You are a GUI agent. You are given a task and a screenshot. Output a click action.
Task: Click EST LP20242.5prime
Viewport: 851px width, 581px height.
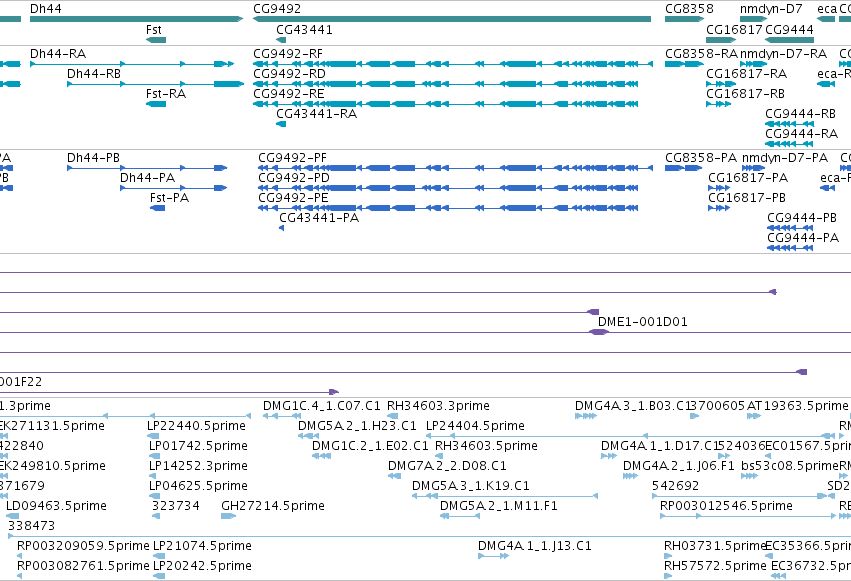click(159, 576)
